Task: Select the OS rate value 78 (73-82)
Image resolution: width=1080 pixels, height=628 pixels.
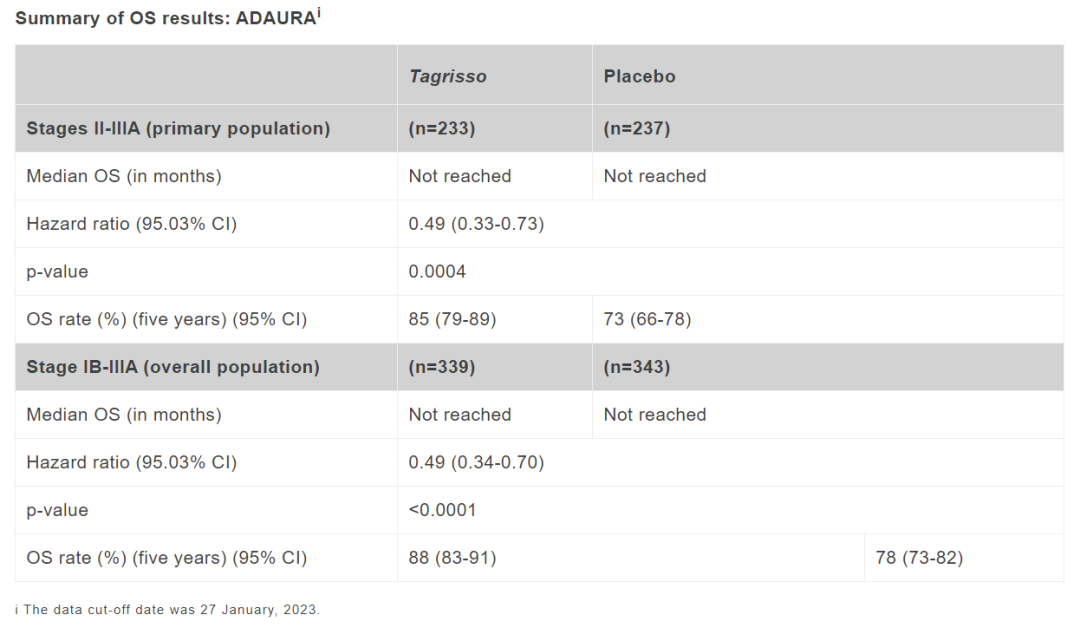Action: 920,558
